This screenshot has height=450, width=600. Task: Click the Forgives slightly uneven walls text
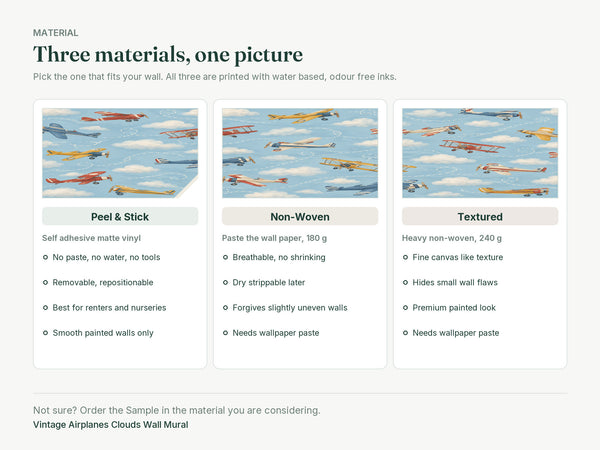point(290,308)
